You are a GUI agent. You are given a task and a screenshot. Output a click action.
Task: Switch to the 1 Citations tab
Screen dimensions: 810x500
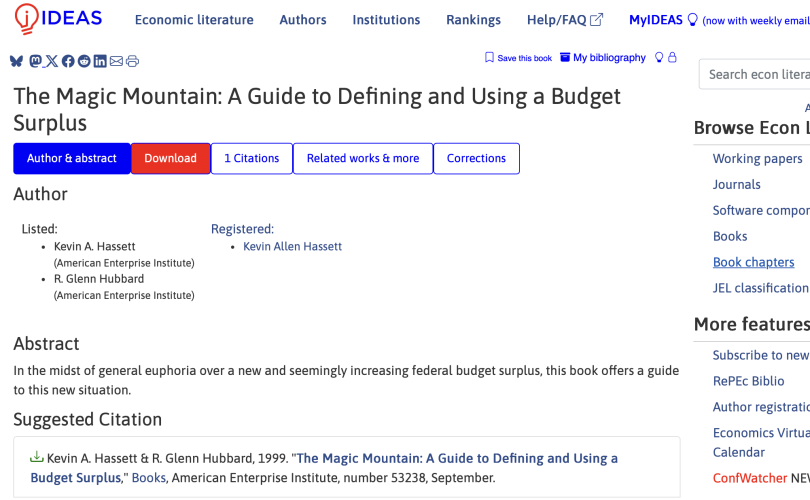251,158
